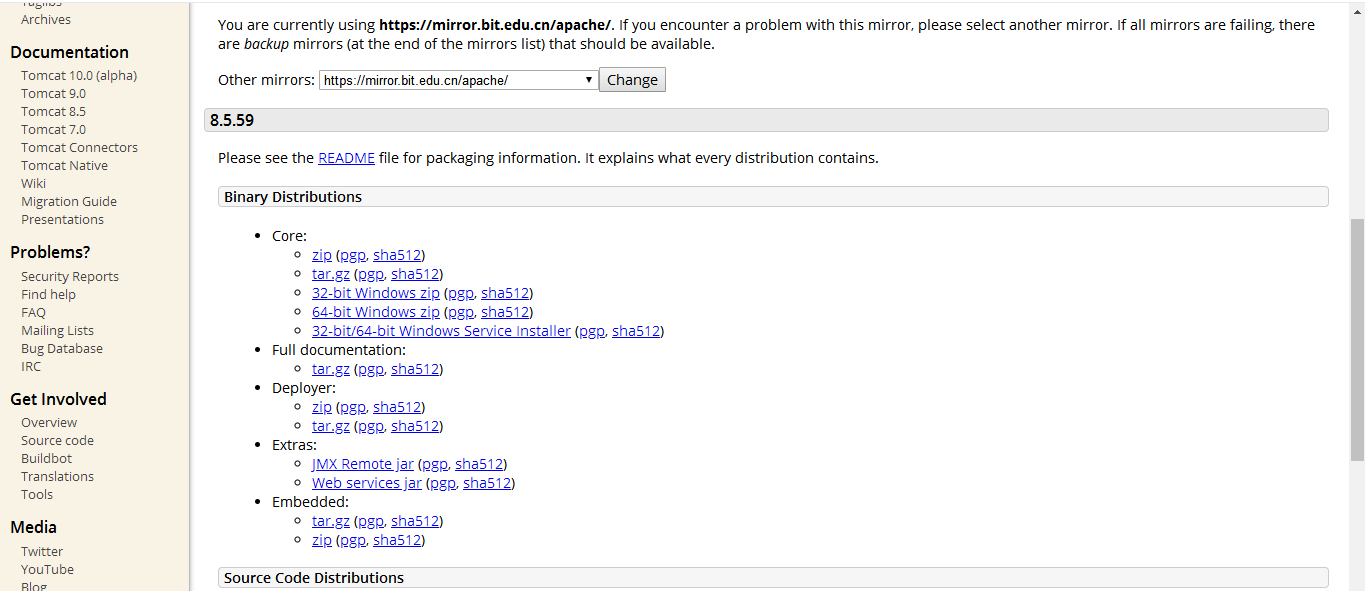View Security Reports
This screenshot has height=591, width=1365.
pos(70,276)
